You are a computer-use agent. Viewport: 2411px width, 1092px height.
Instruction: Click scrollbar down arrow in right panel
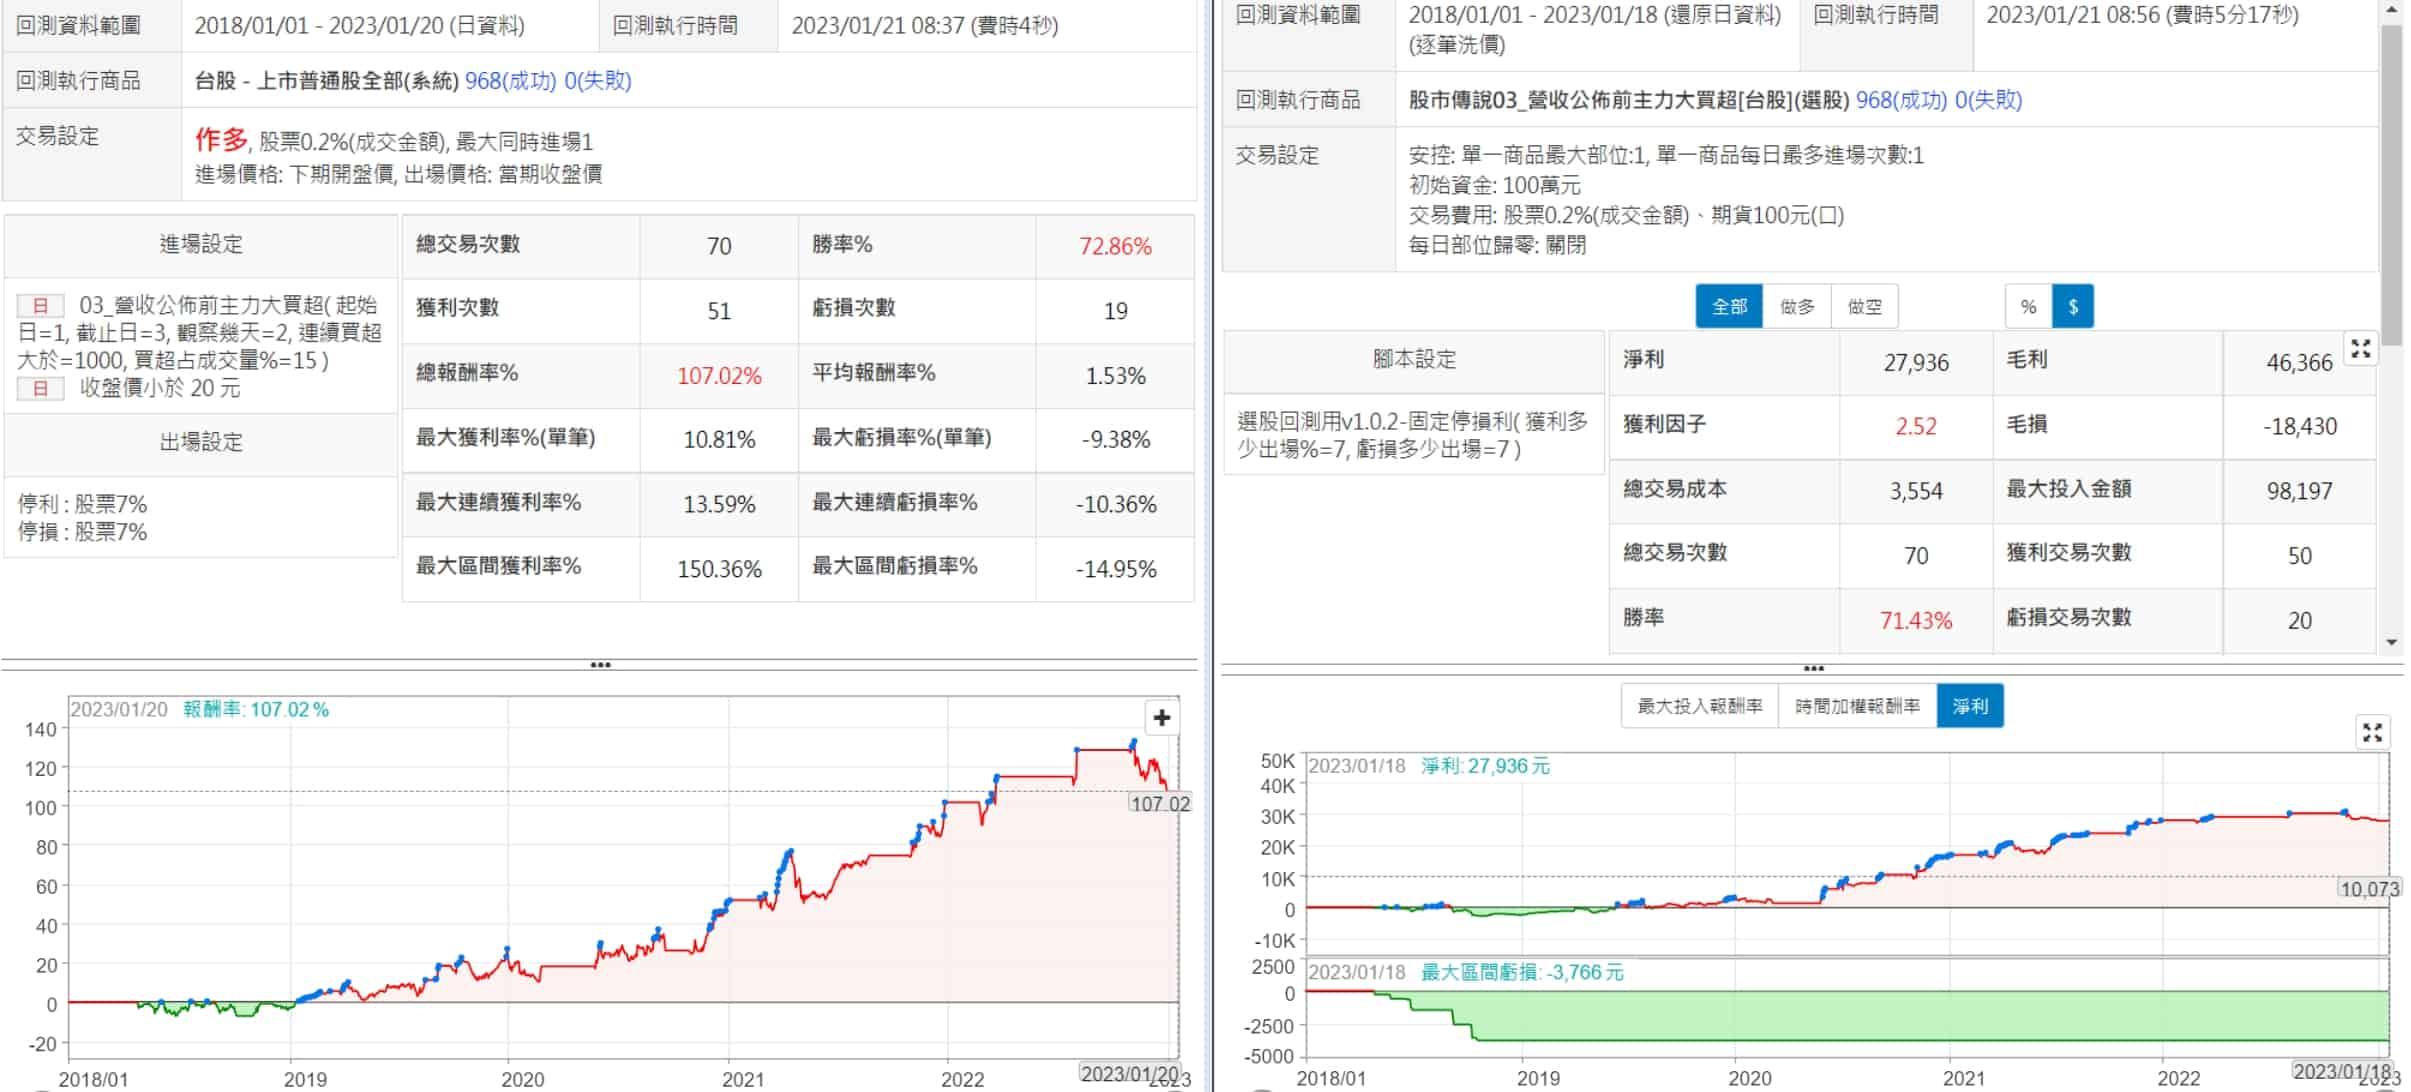(2392, 643)
